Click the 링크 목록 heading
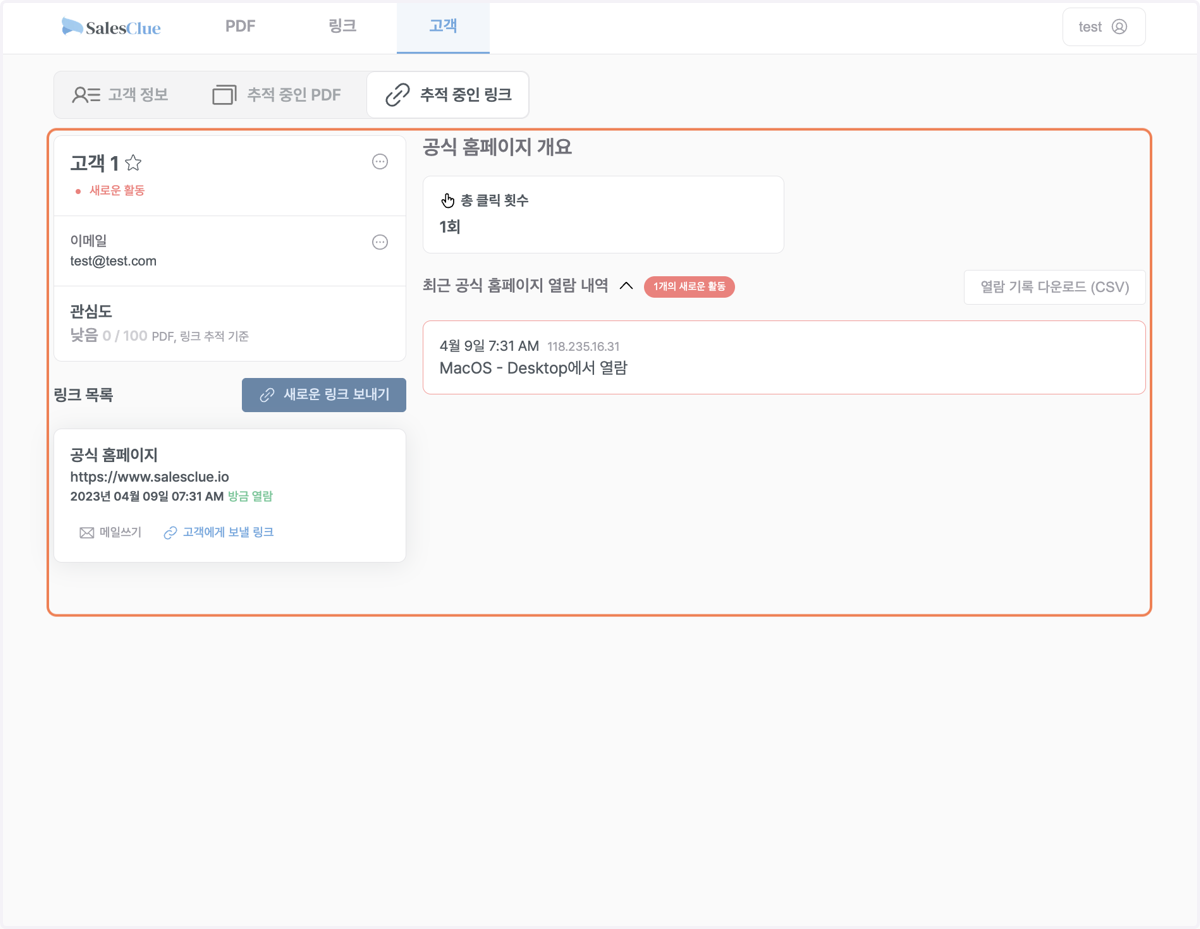The width and height of the screenshot is (1200, 929). click(83, 395)
